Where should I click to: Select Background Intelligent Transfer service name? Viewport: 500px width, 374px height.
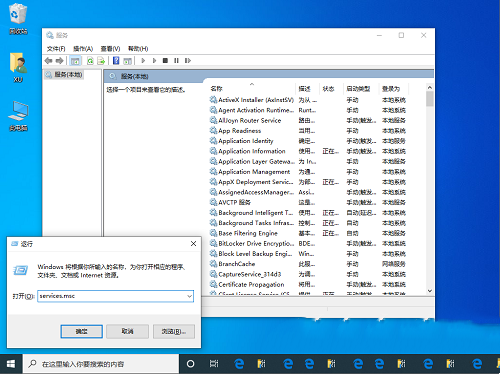[256, 213]
